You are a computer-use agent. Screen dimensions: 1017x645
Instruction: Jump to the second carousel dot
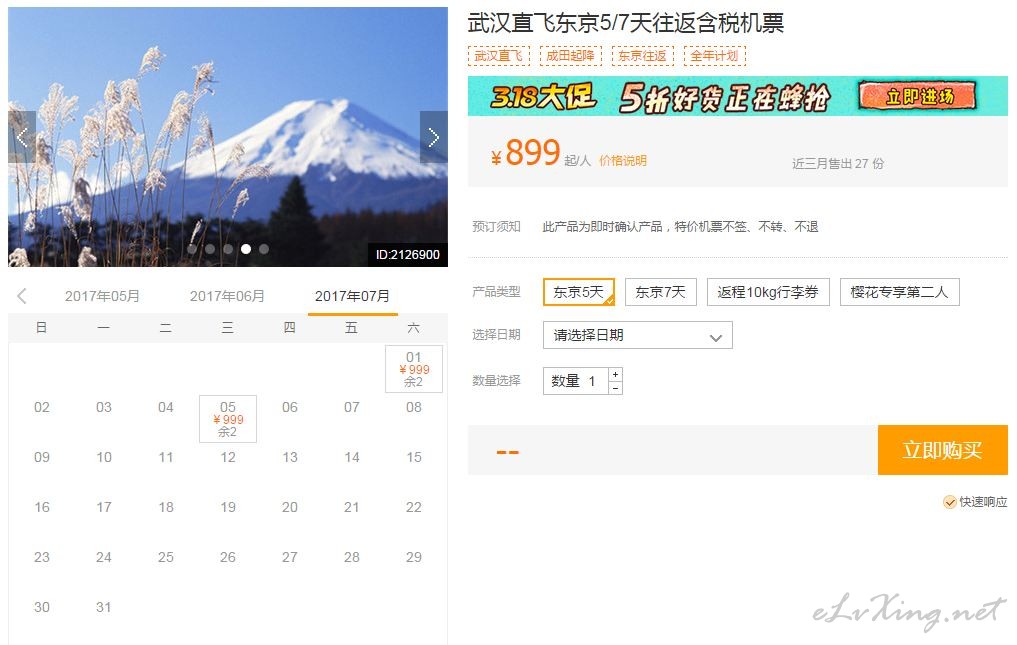(210, 249)
